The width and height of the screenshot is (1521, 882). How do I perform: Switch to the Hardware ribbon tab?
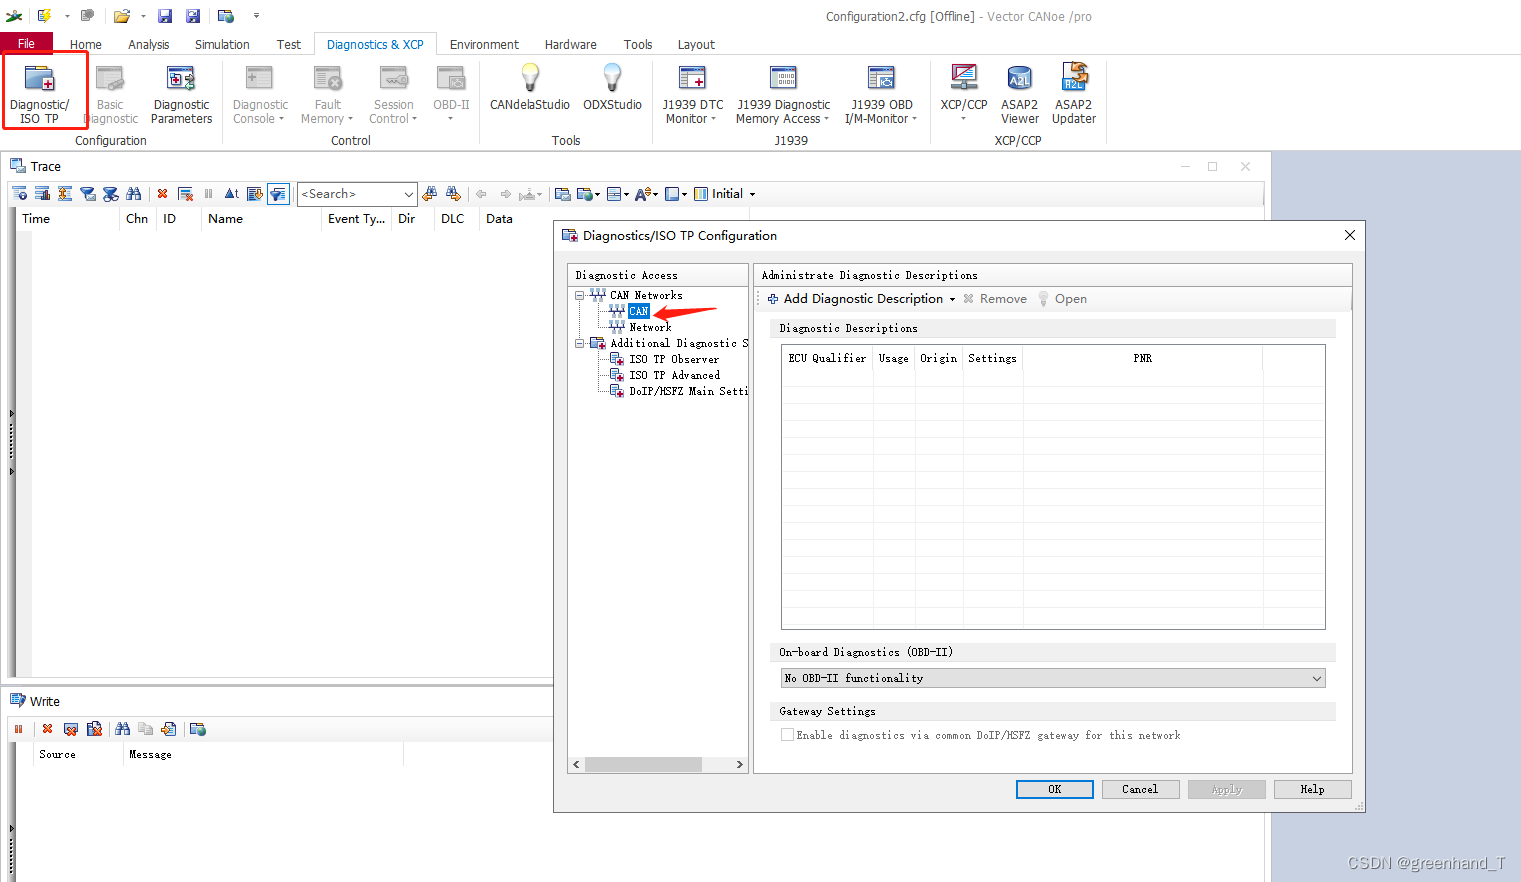571,45
